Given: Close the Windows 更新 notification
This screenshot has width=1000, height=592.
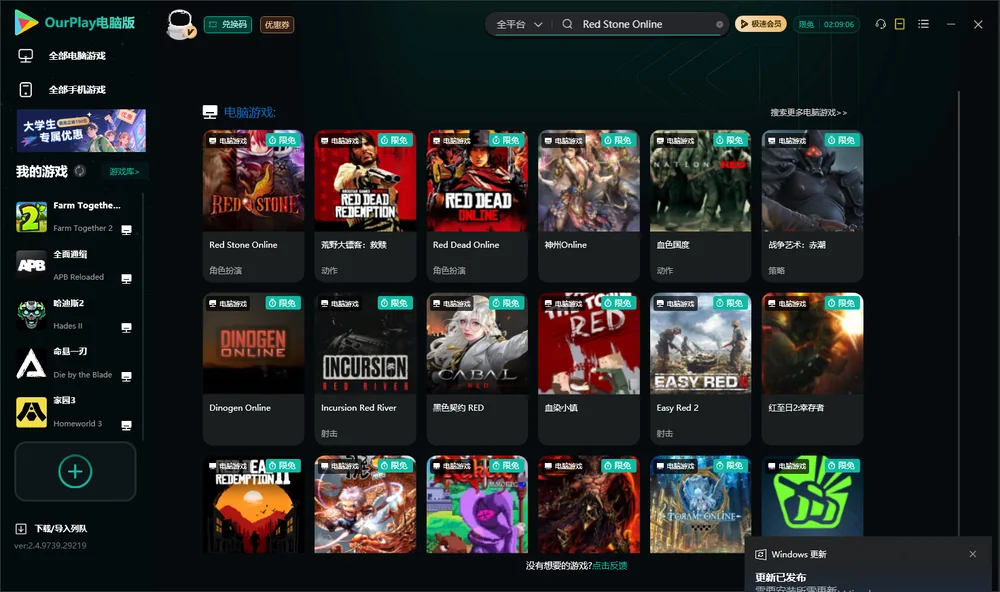Looking at the screenshot, I should click(x=973, y=554).
